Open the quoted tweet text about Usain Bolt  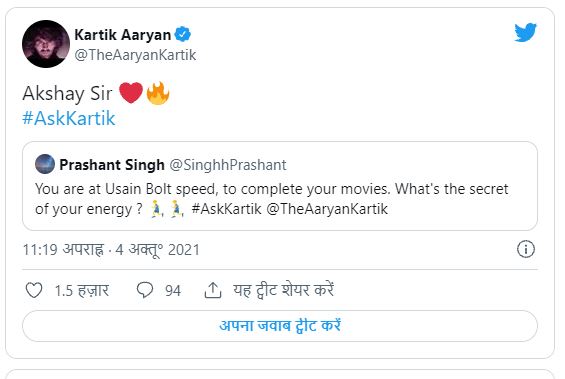coord(272,199)
